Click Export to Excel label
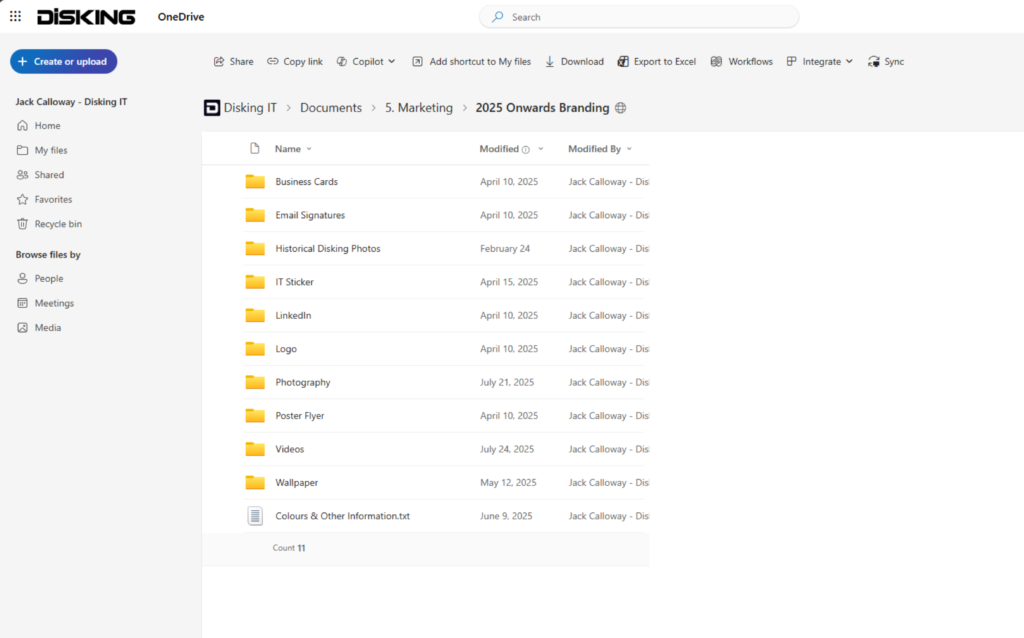This screenshot has height=638, width=1024. coord(665,61)
